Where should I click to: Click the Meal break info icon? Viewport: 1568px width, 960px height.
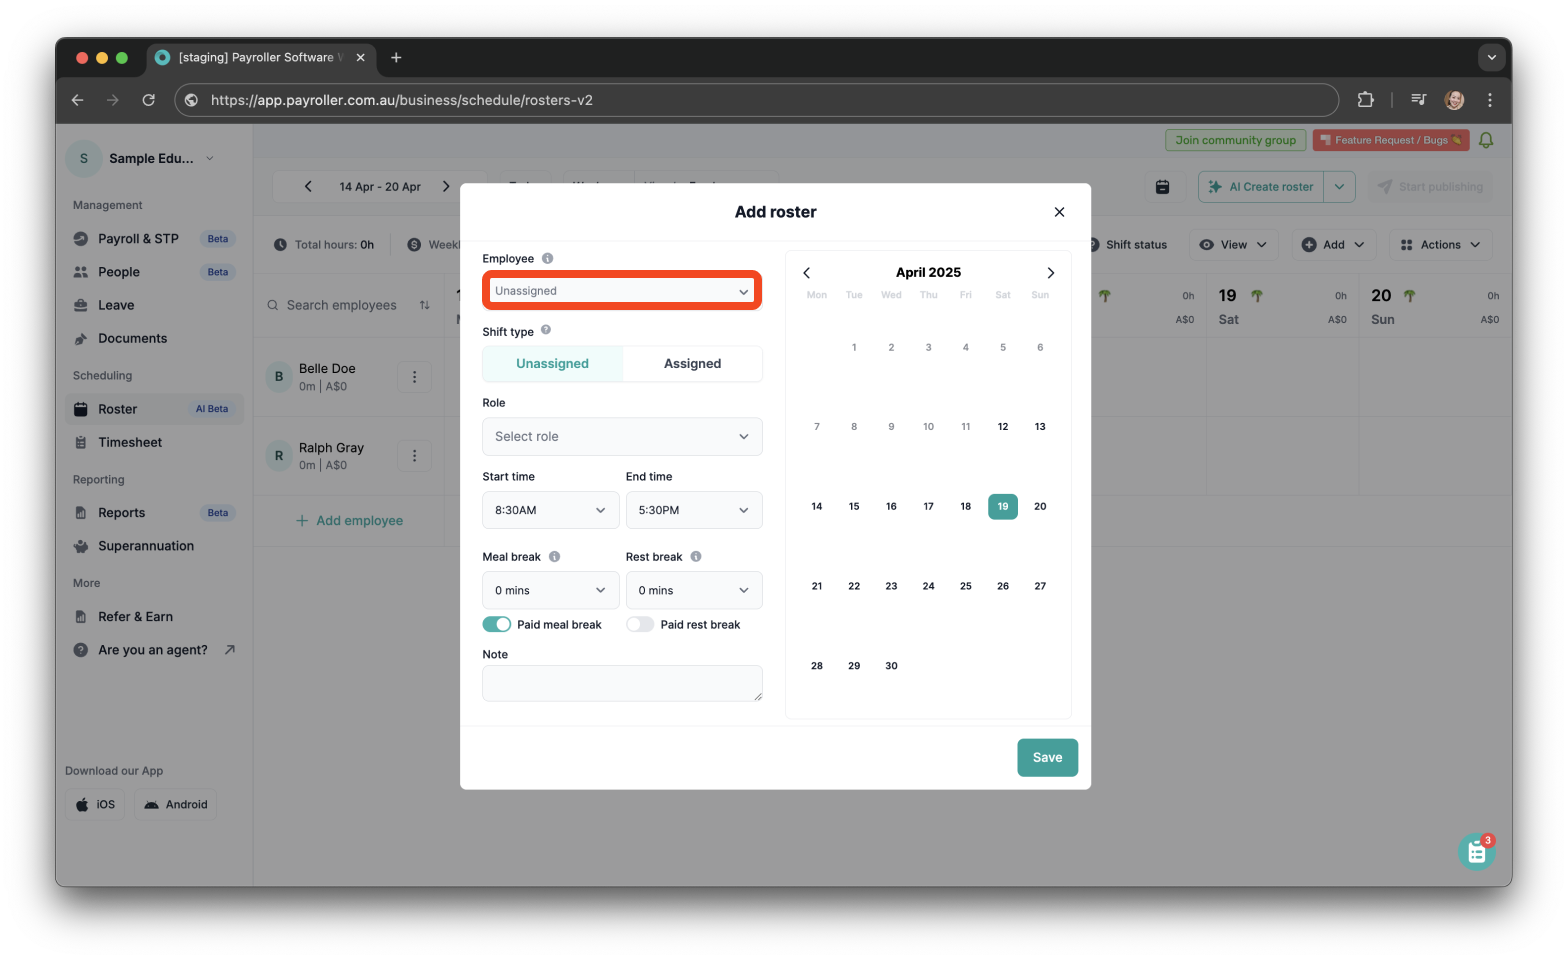pyautogui.click(x=554, y=557)
